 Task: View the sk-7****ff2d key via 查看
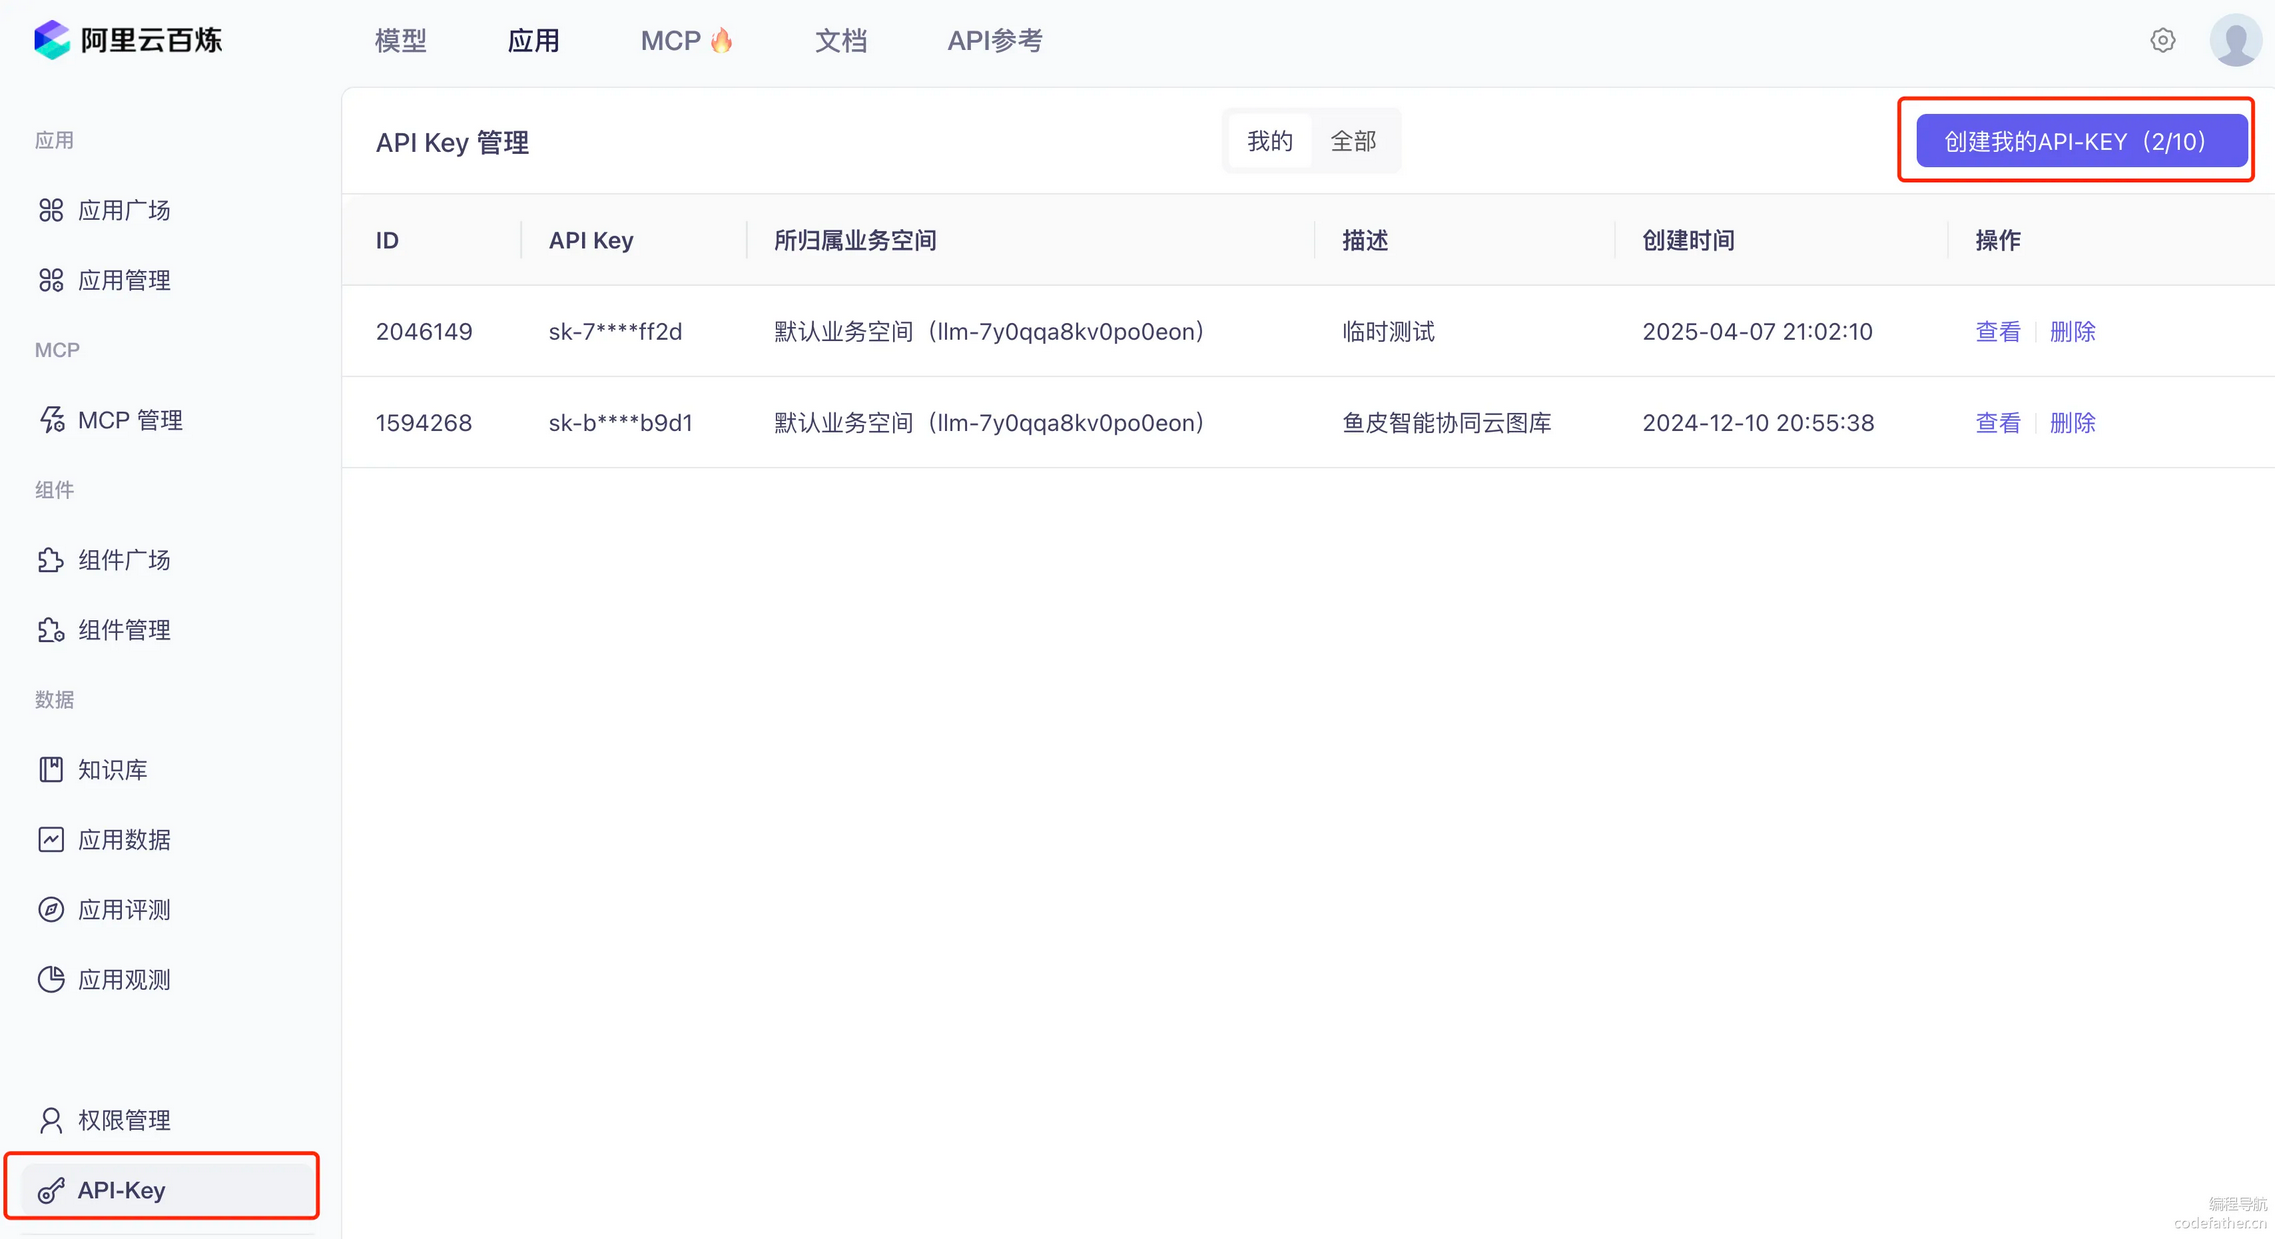tap(1997, 332)
